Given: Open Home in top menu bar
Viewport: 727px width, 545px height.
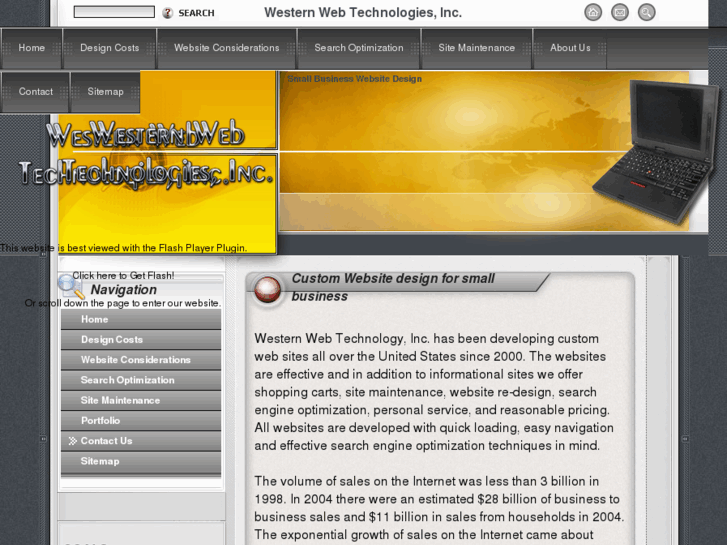Looking at the screenshot, I should click(x=32, y=48).
